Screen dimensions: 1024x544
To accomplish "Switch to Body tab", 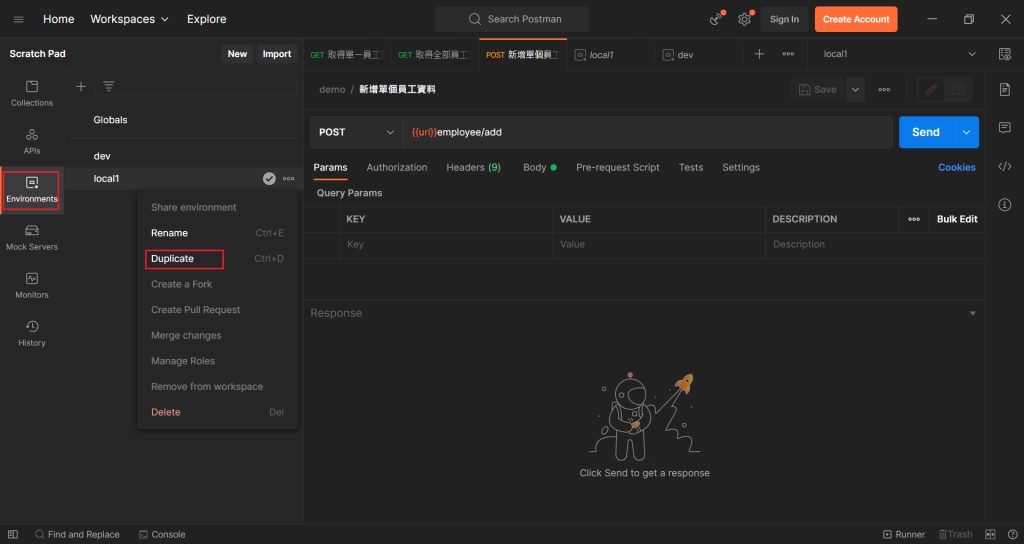I will [539, 167].
